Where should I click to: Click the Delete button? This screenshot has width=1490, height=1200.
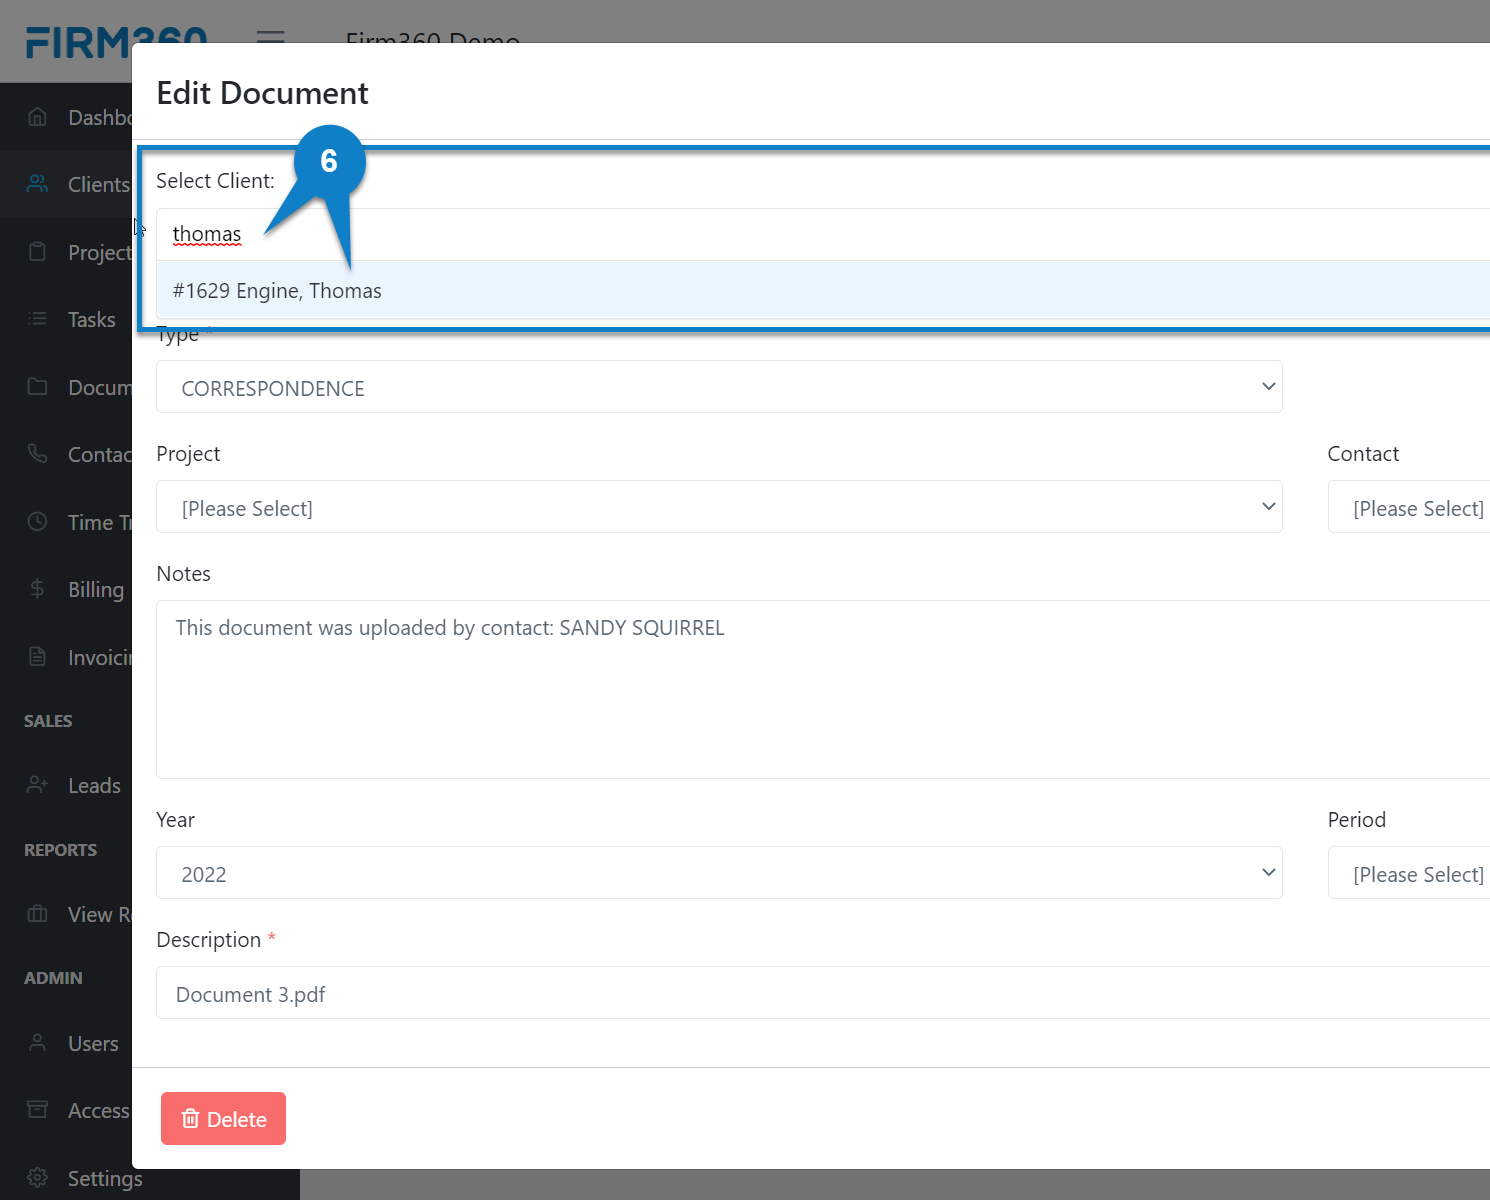pyautogui.click(x=223, y=1118)
